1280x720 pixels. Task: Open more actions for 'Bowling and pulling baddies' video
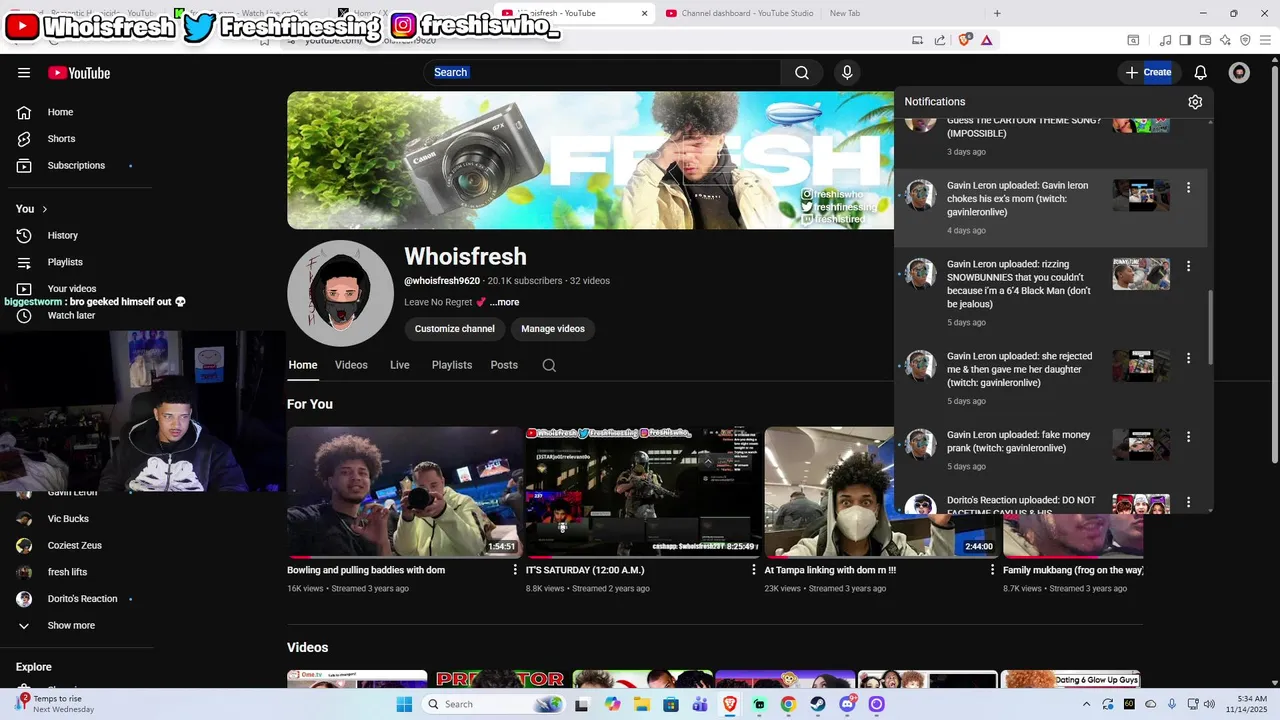516,570
